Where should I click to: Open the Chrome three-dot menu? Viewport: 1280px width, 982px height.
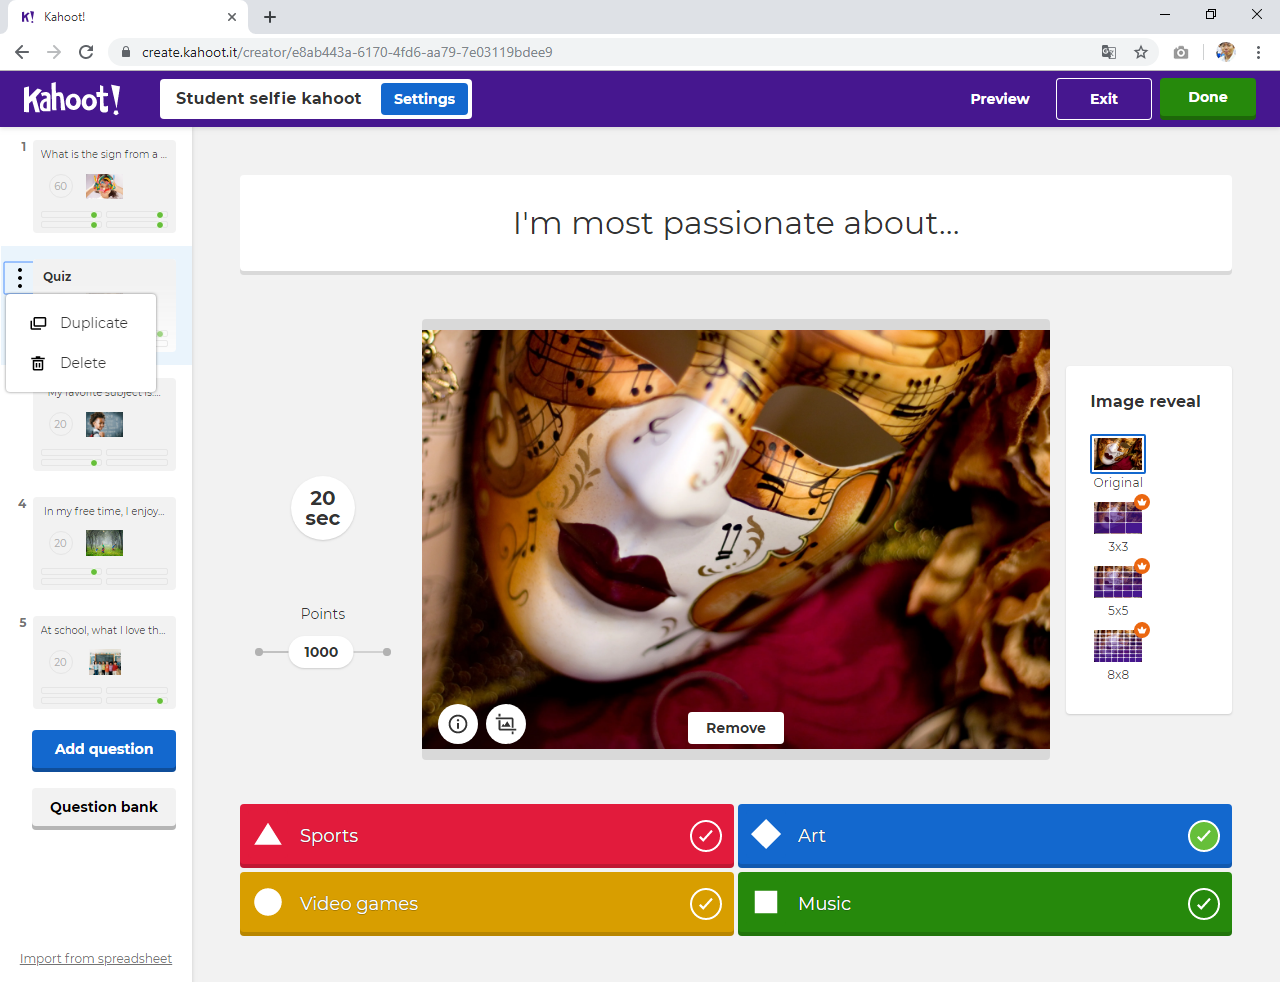(x=1258, y=52)
